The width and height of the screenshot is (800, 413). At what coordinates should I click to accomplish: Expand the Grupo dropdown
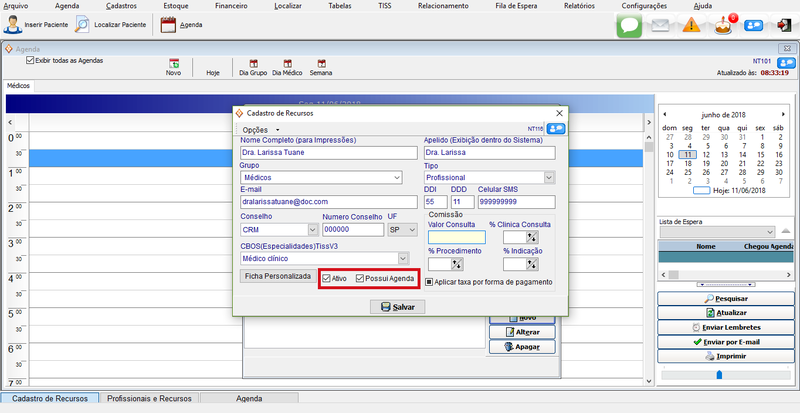tap(396, 178)
